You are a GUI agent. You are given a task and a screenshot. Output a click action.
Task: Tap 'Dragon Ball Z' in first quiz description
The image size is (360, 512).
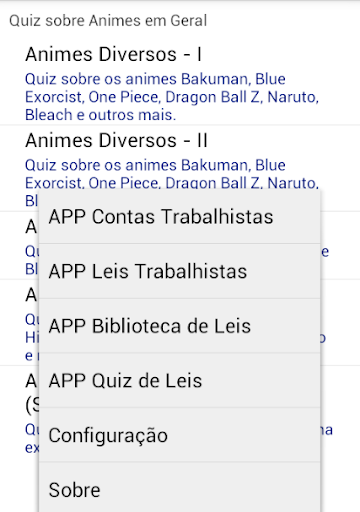[x=212, y=97]
